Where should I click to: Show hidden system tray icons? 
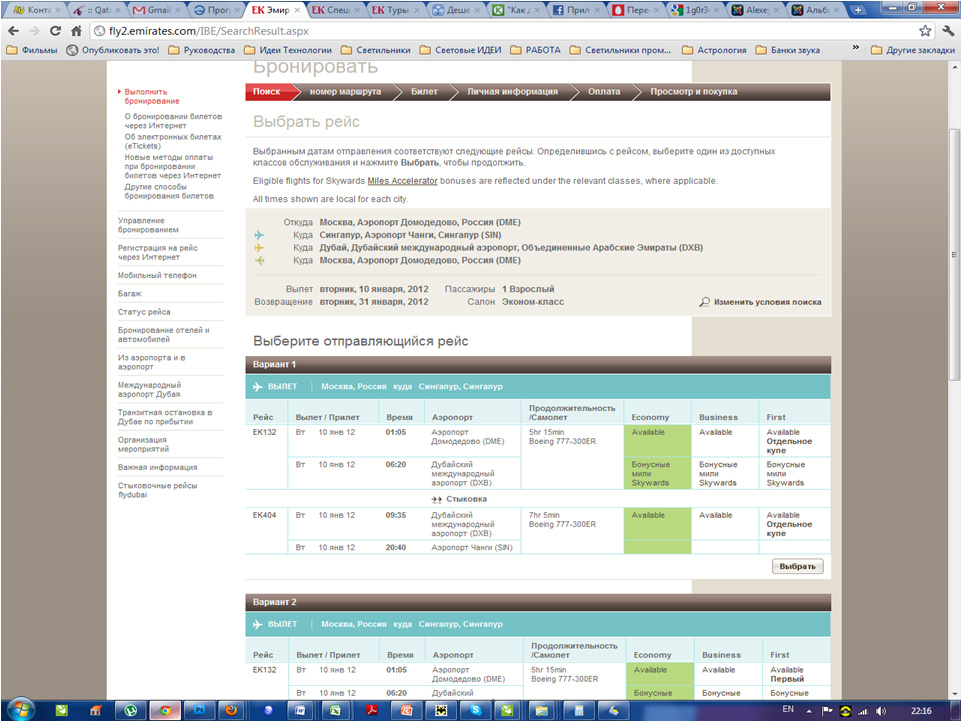coord(809,712)
